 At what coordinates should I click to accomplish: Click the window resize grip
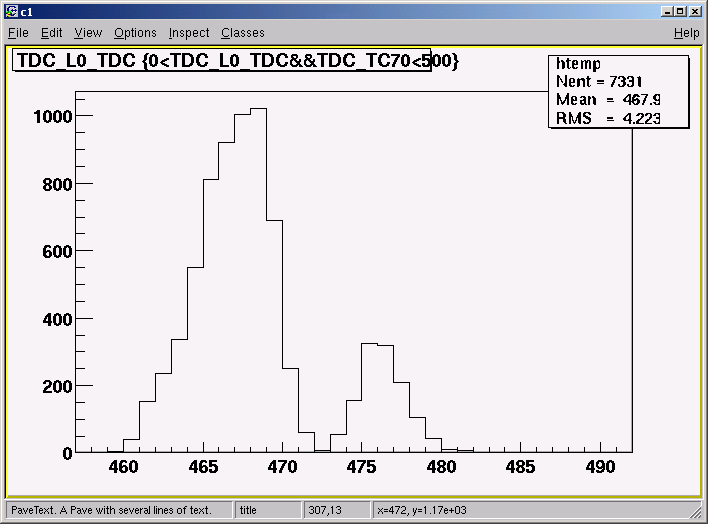coord(696,512)
